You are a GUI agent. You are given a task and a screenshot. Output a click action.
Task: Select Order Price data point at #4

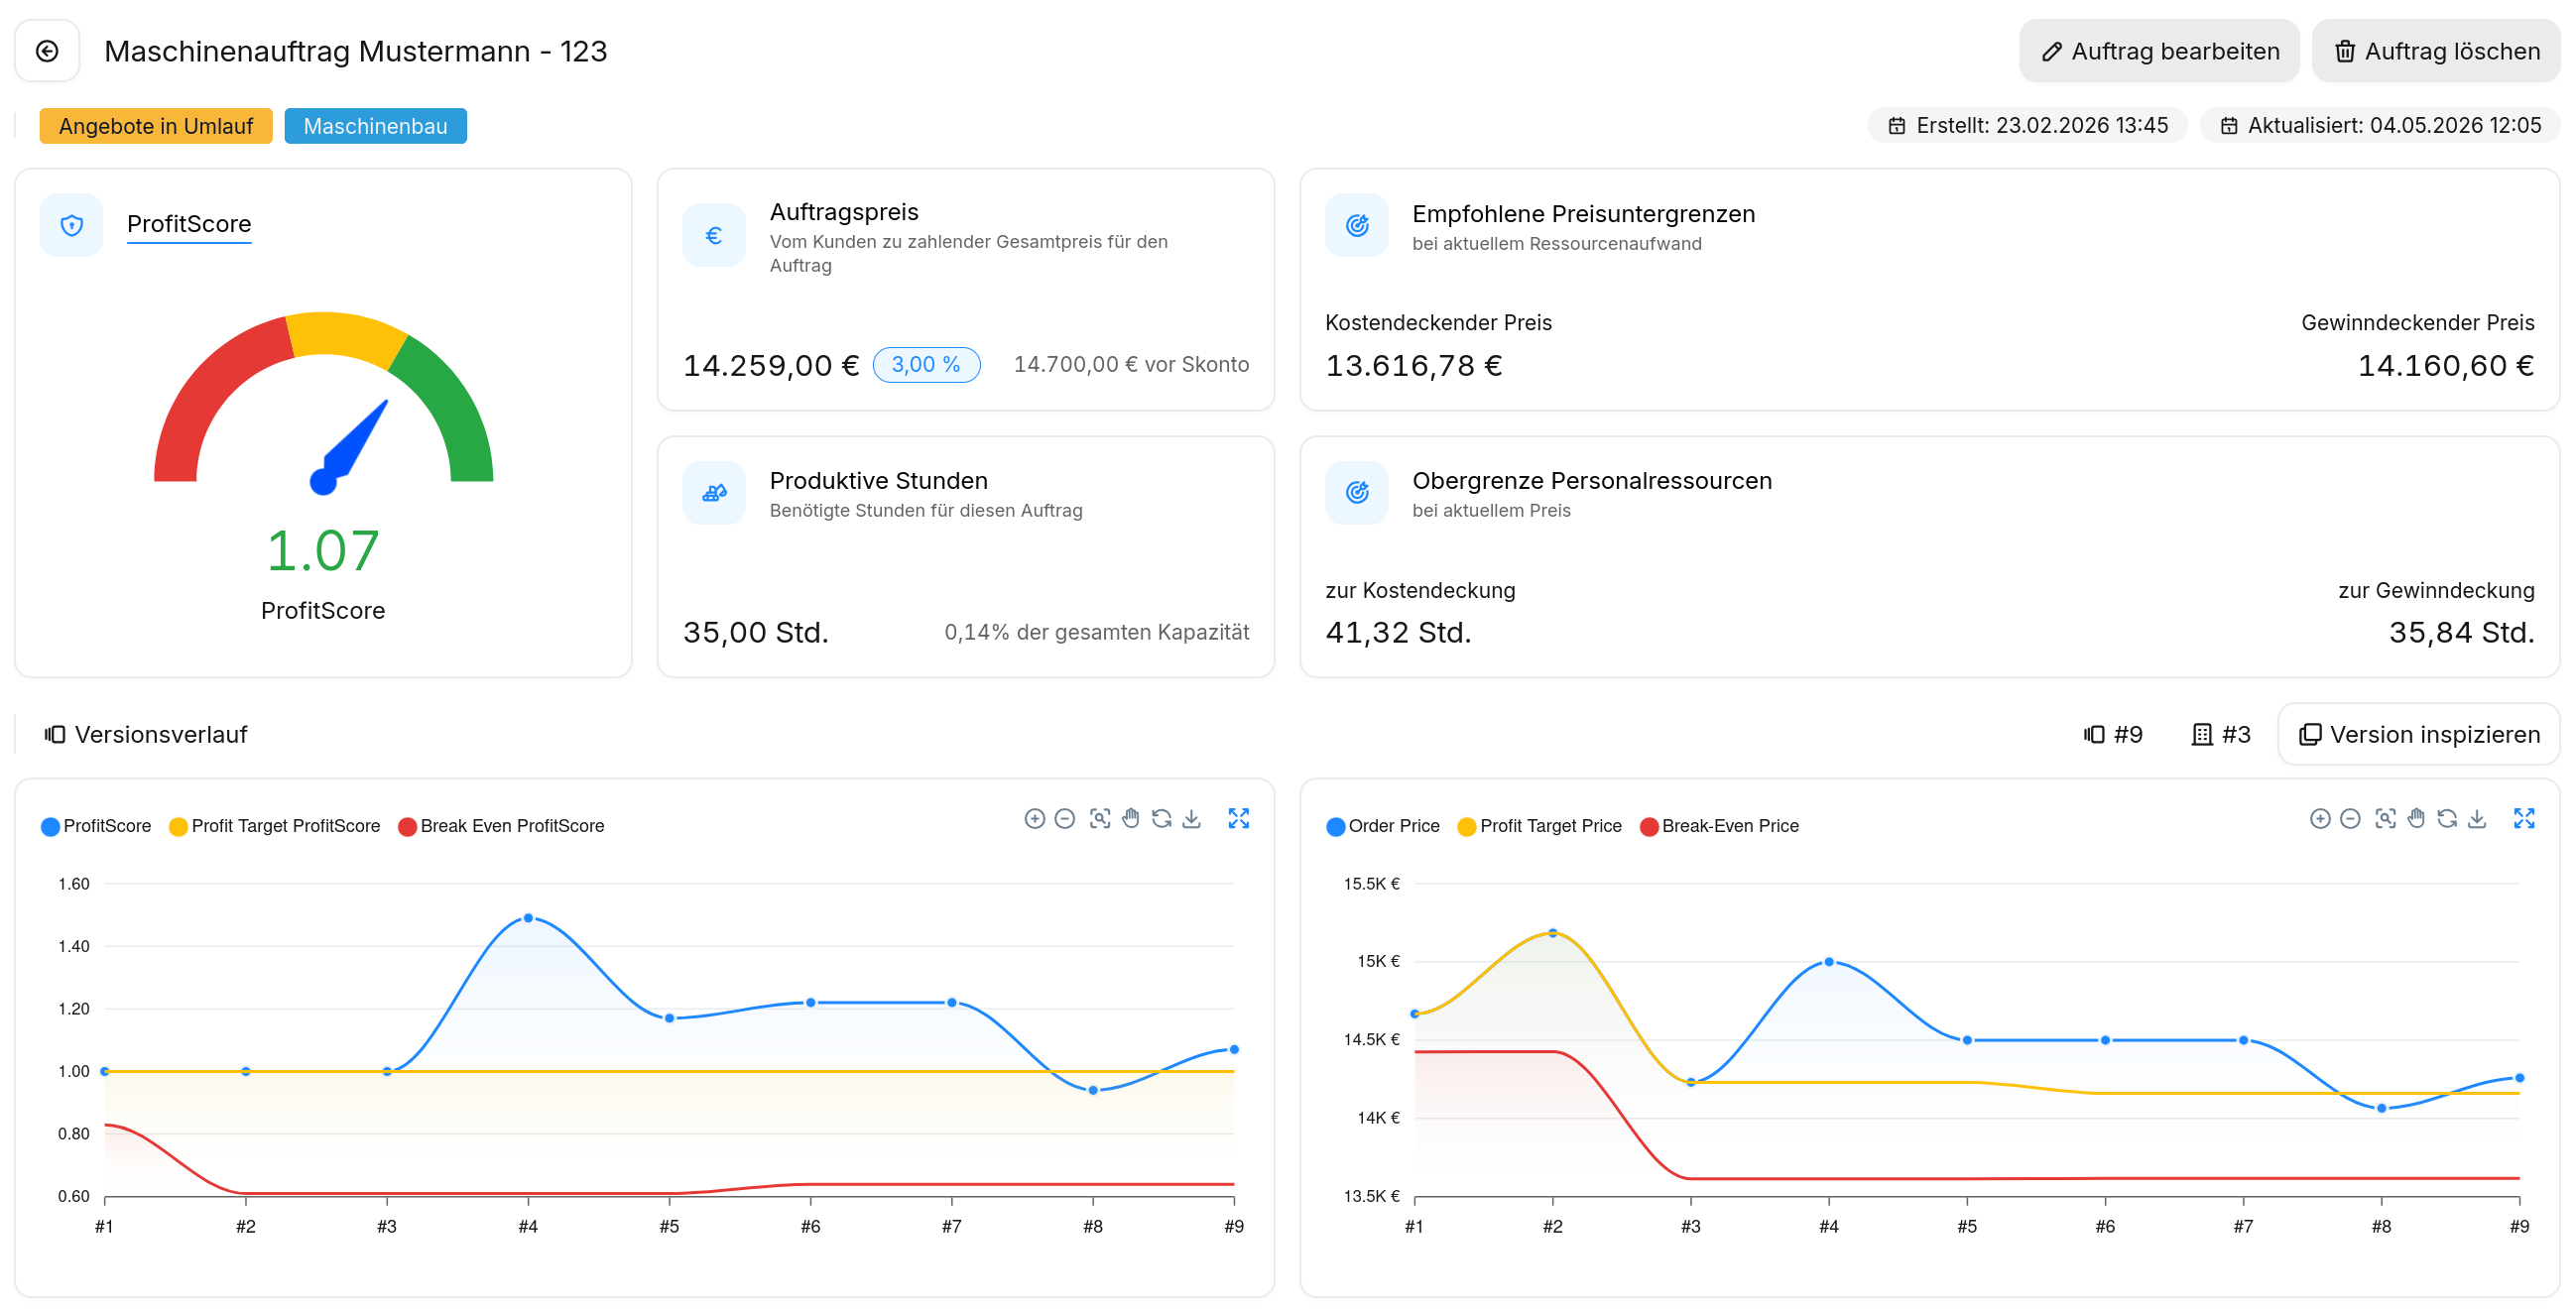[1828, 962]
